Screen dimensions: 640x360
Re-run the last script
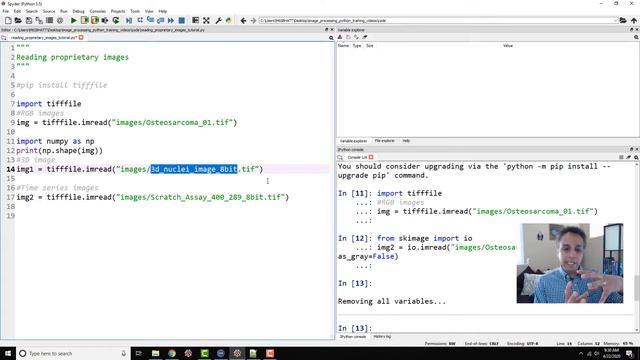(x=116, y=20)
